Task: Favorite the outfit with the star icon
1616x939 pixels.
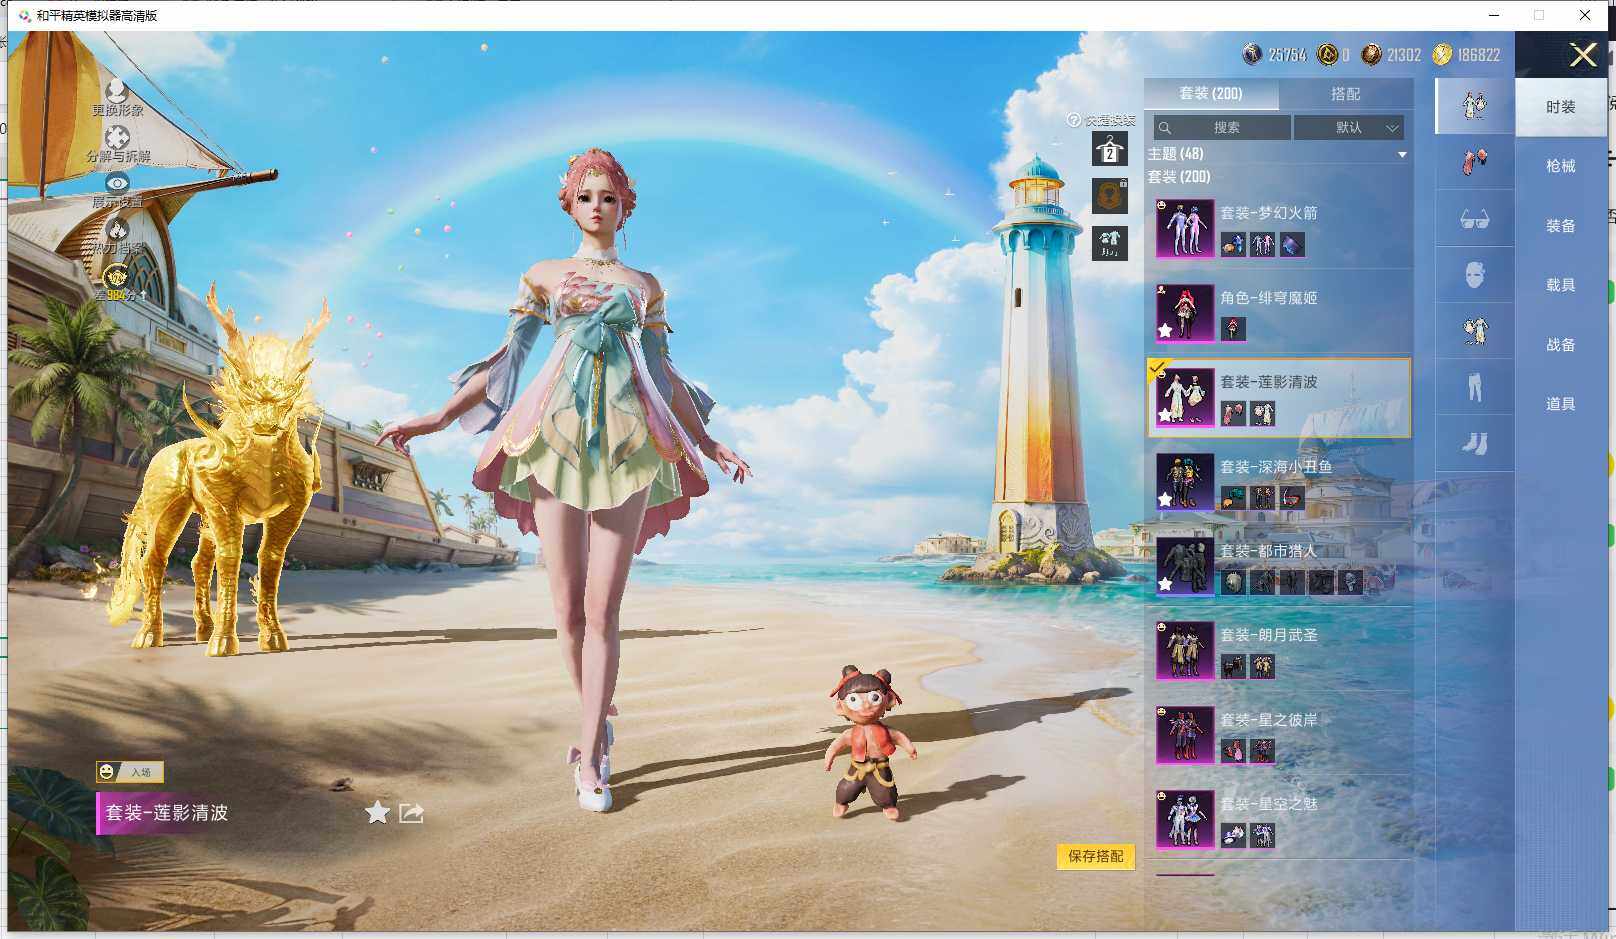Action: point(377,812)
